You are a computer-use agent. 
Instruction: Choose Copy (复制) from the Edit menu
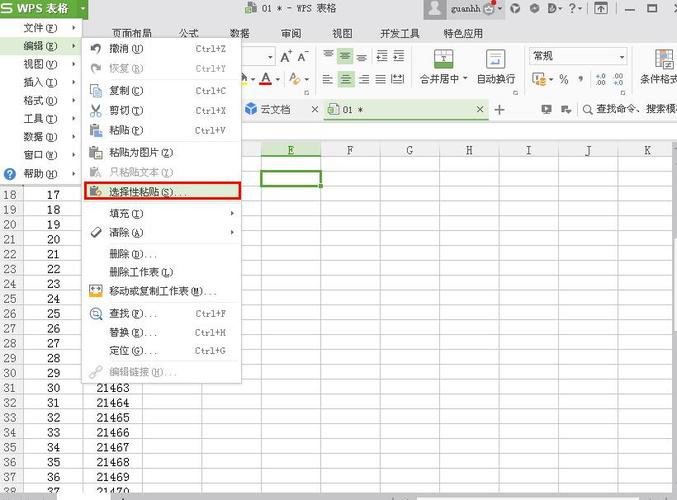point(161,91)
